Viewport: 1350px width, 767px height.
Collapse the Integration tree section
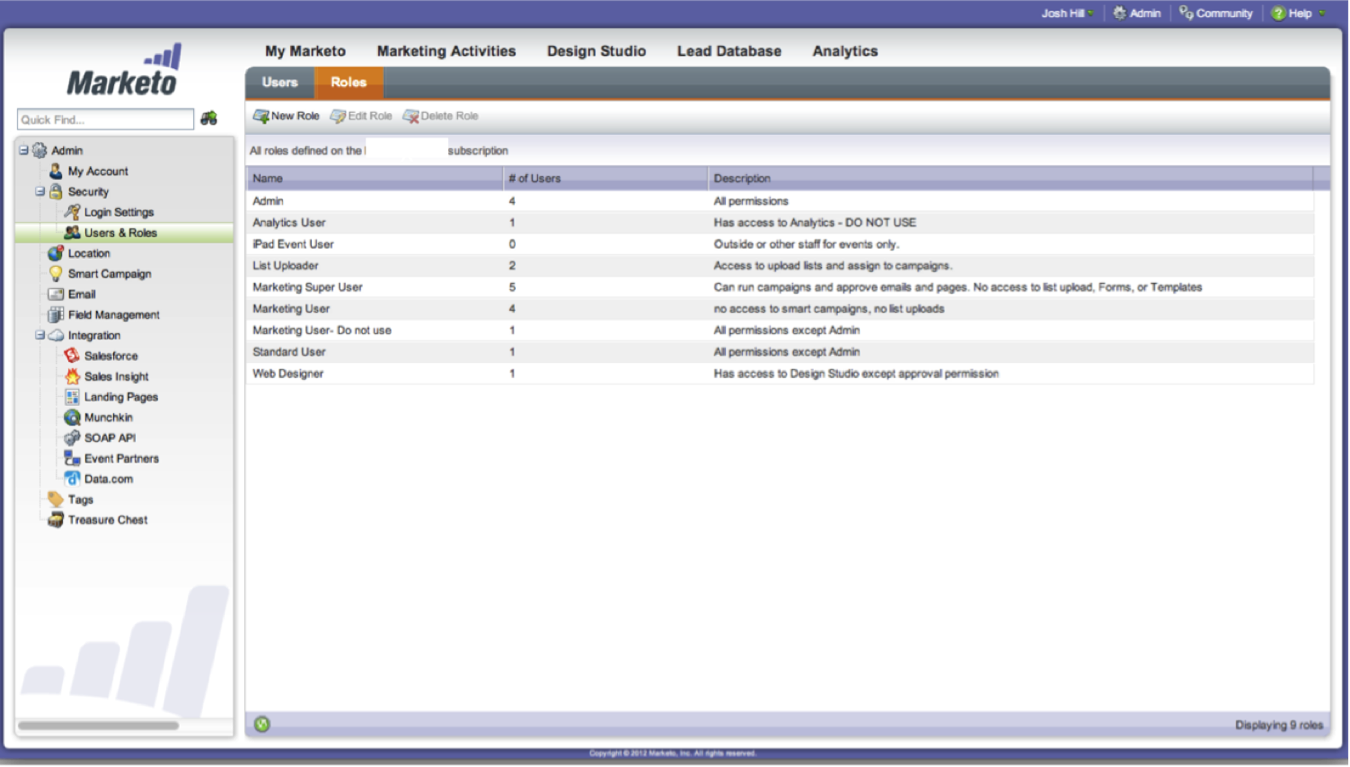click(x=40, y=336)
